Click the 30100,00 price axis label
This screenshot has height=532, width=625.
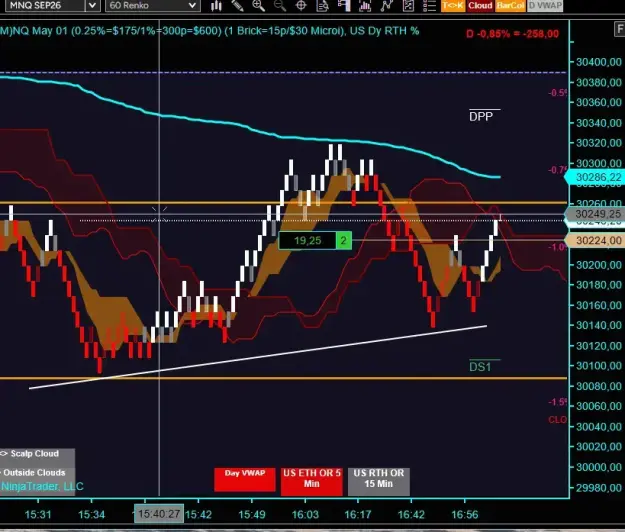pyautogui.click(x=599, y=365)
